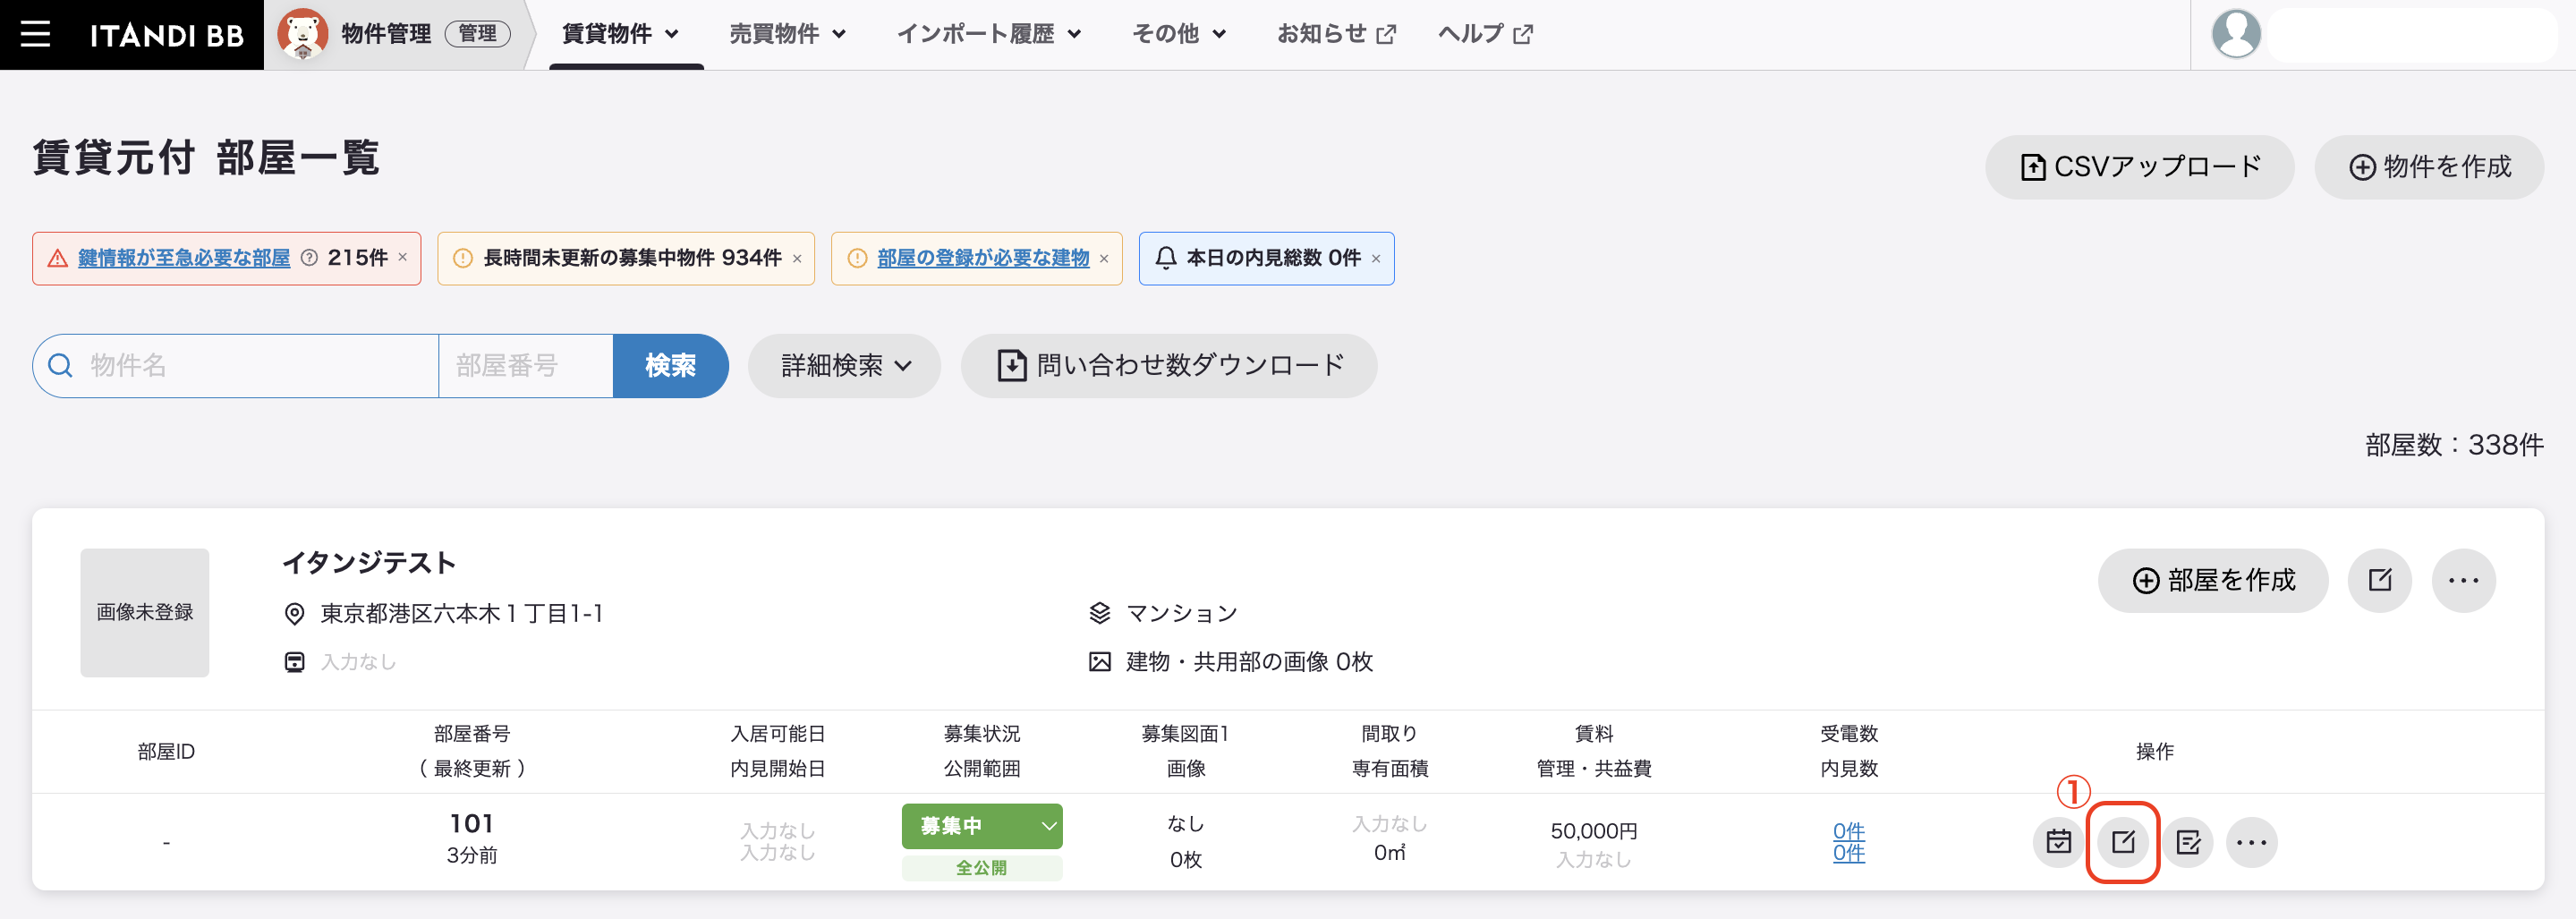
Task: Expand the 賃貸物件 menu
Action: pos(621,34)
